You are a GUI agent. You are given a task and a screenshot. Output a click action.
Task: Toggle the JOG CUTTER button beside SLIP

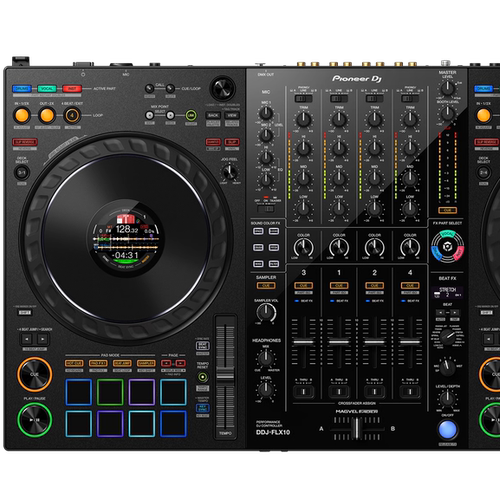click(213, 142)
